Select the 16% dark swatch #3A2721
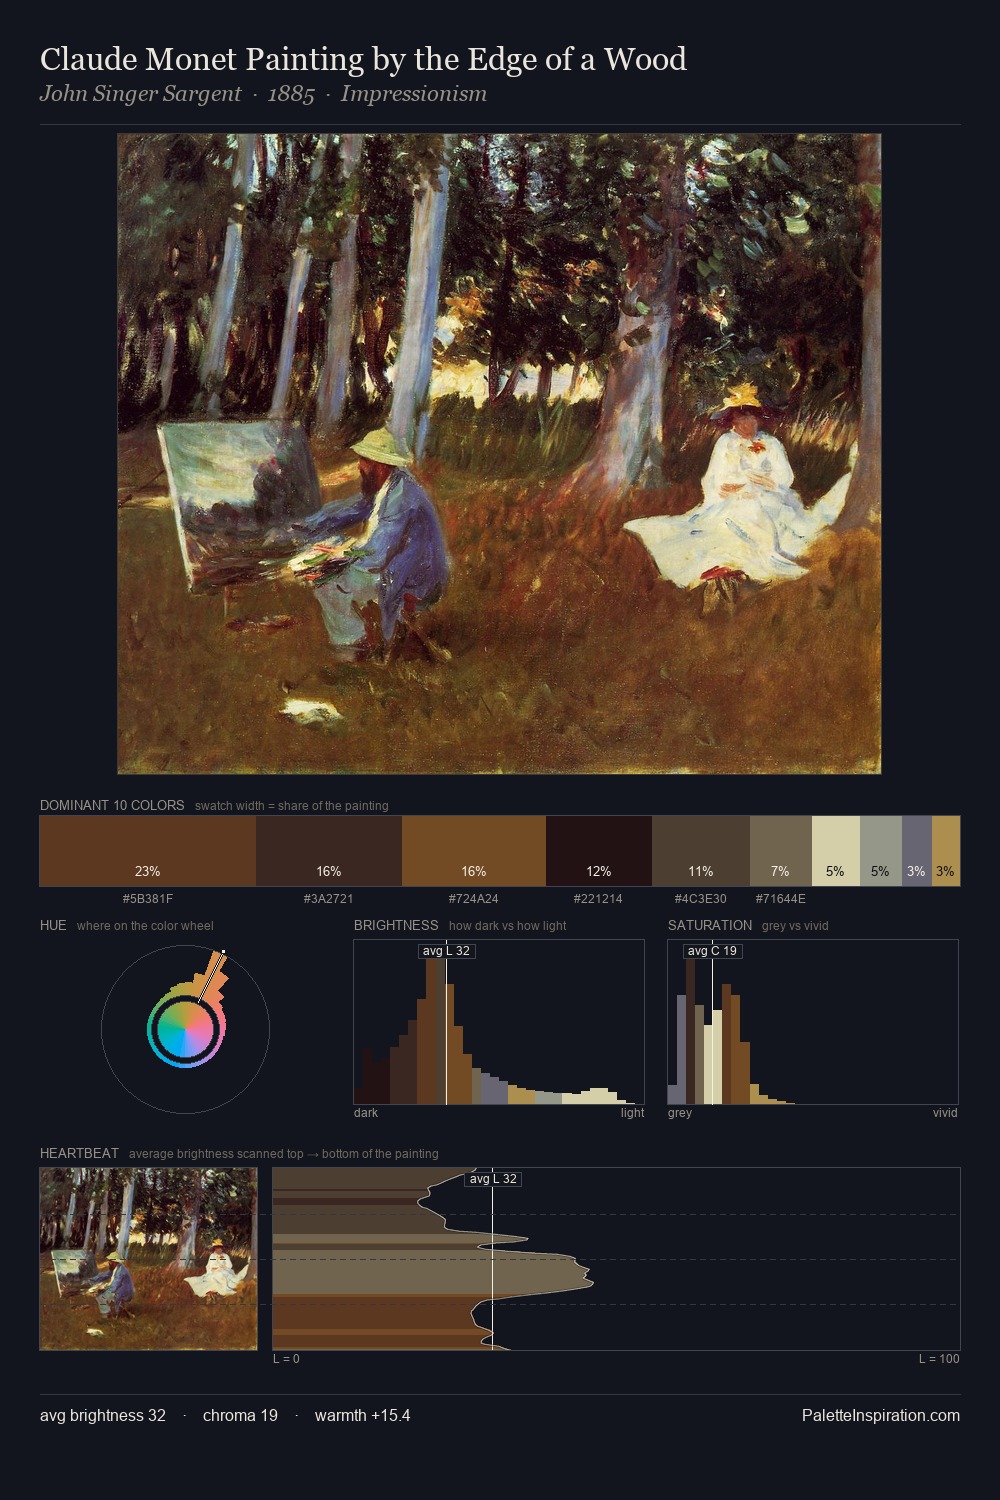Viewport: 1000px width, 1500px height. point(329,851)
